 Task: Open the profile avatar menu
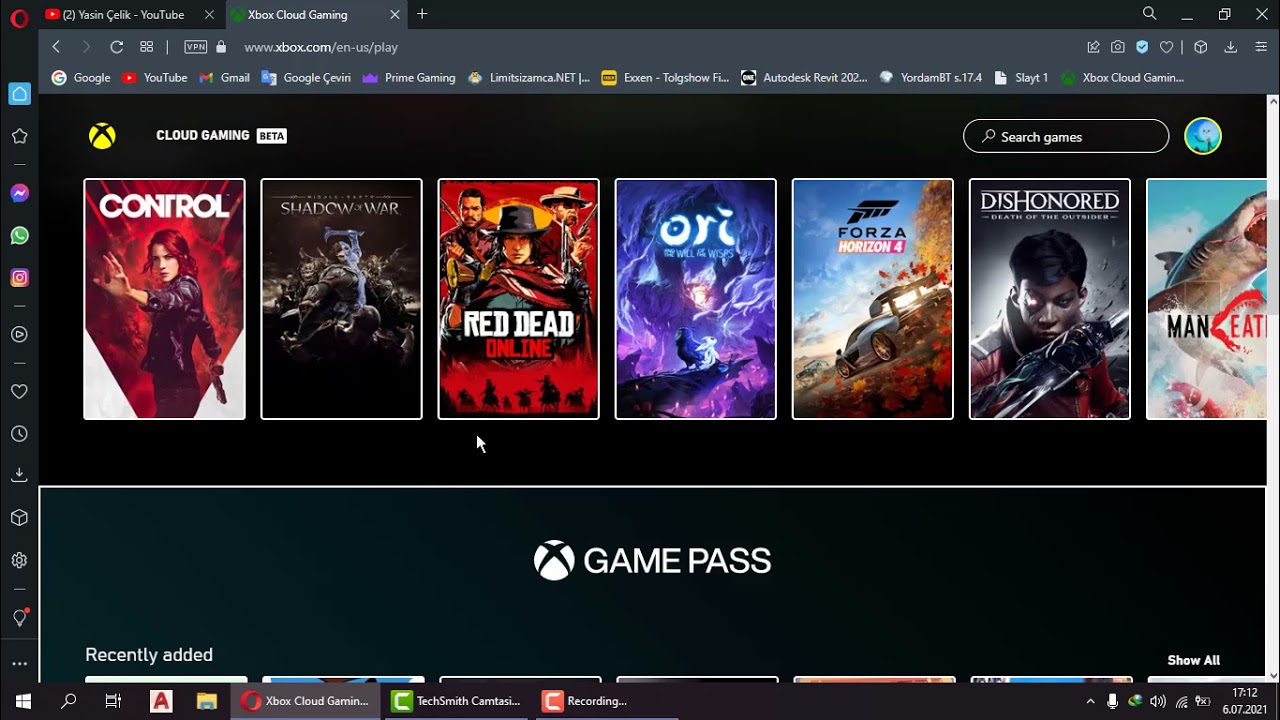tap(1203, 136)
